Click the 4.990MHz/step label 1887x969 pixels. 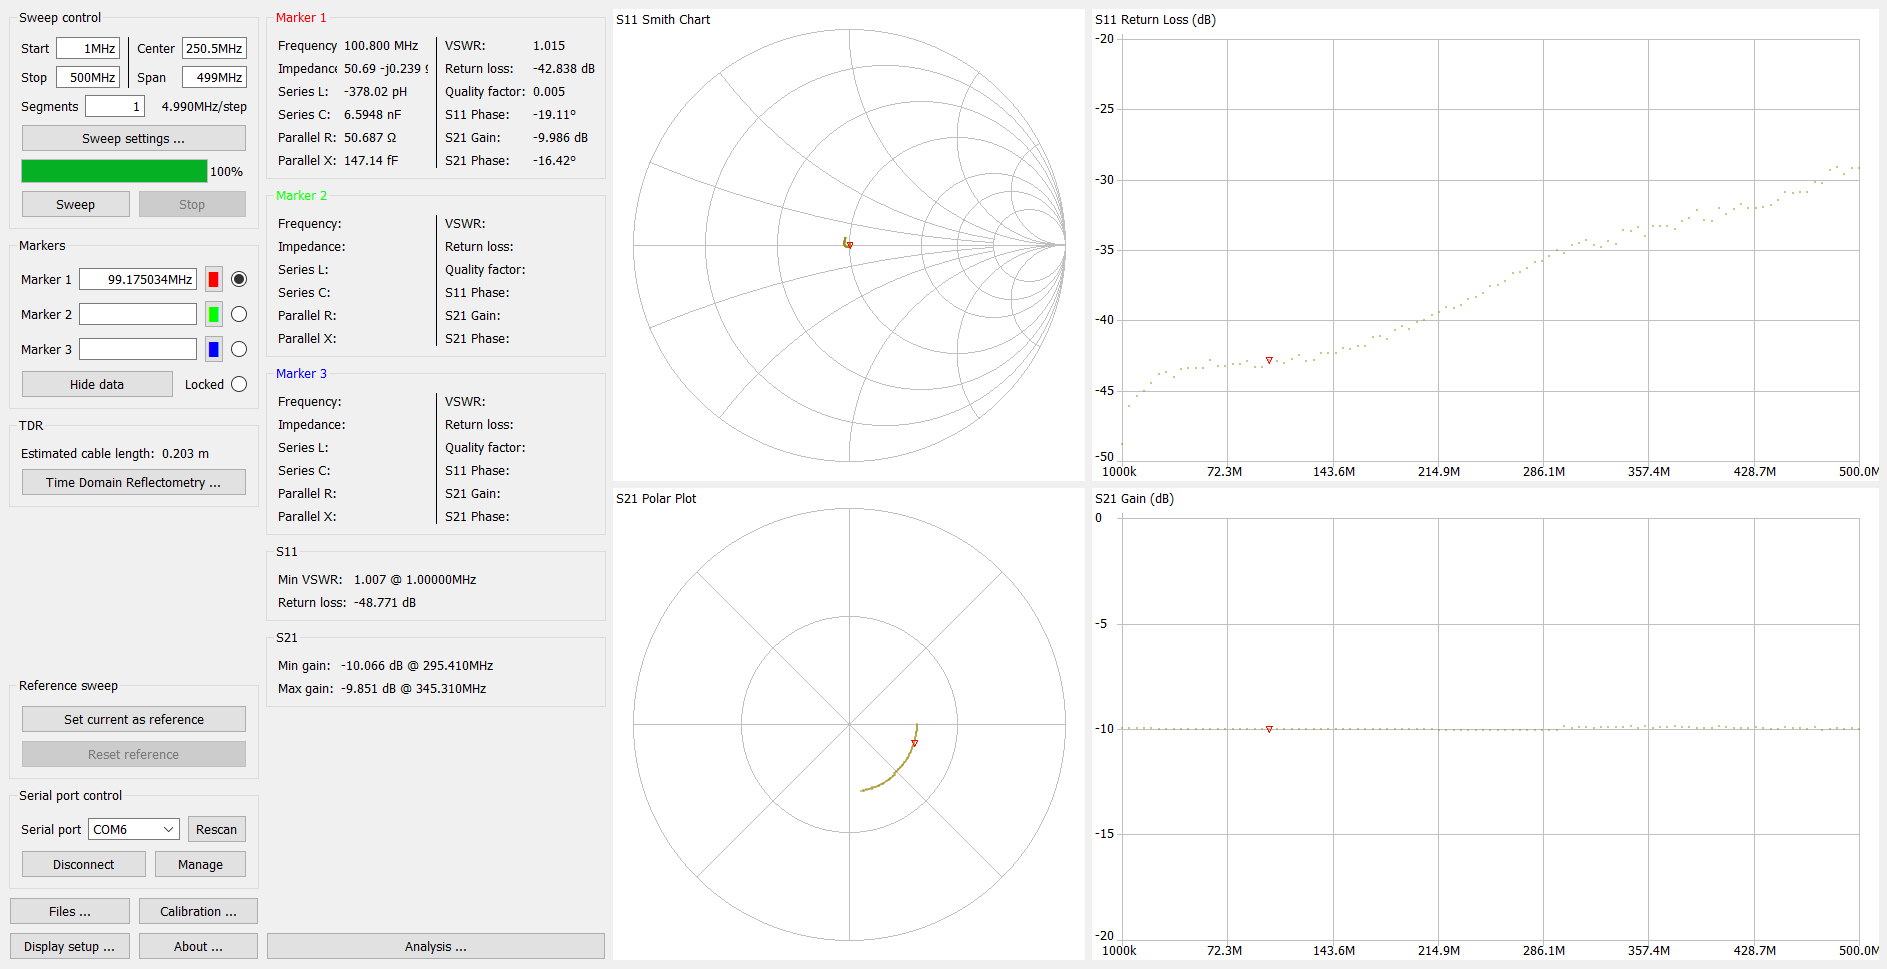204,106
